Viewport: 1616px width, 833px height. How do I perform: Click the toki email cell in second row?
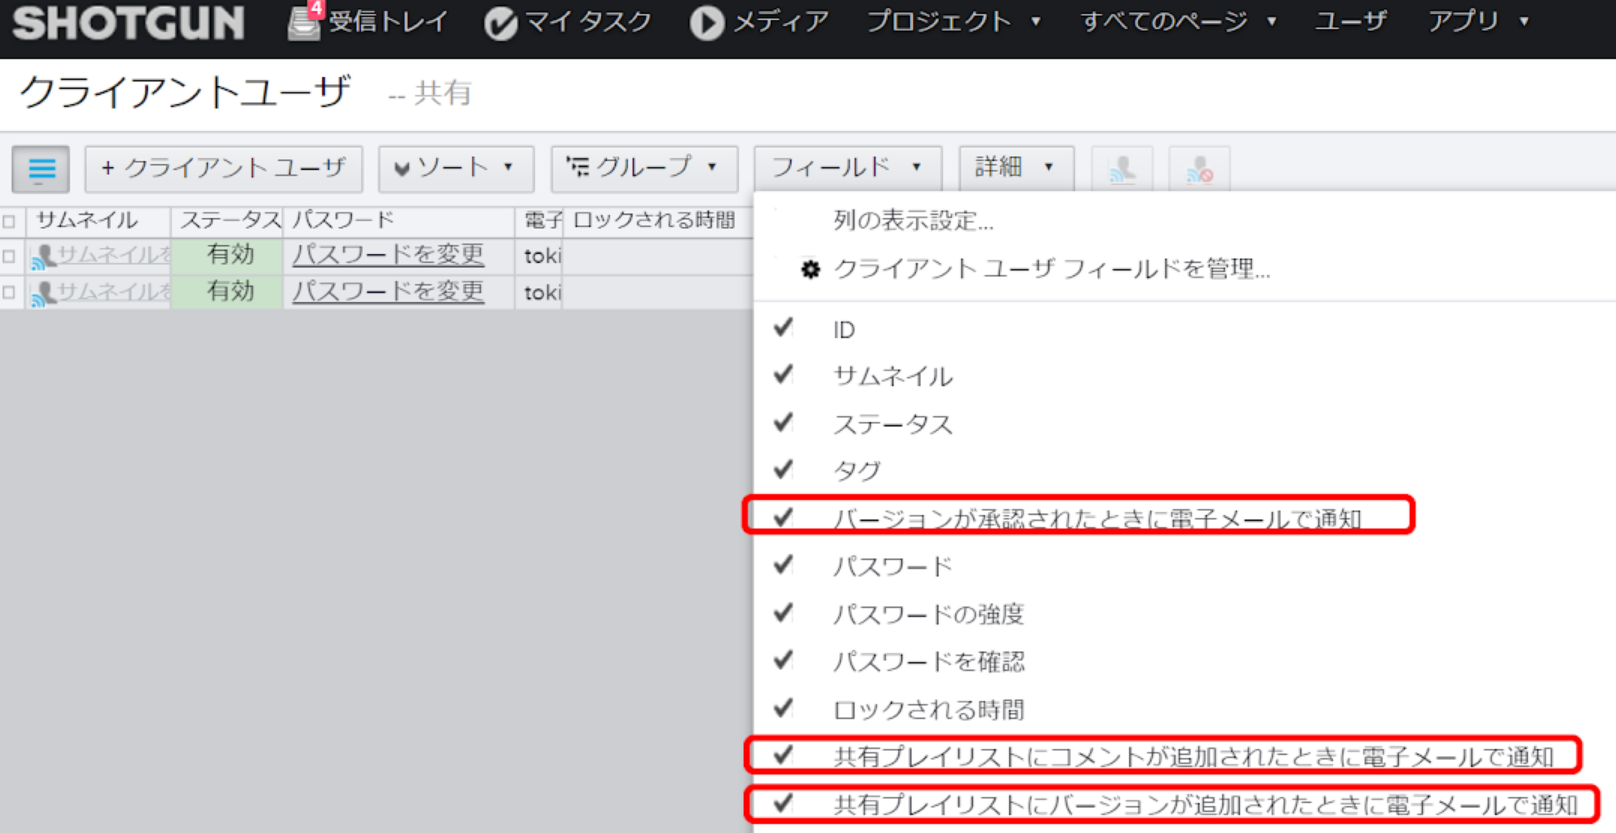[540, 292]
